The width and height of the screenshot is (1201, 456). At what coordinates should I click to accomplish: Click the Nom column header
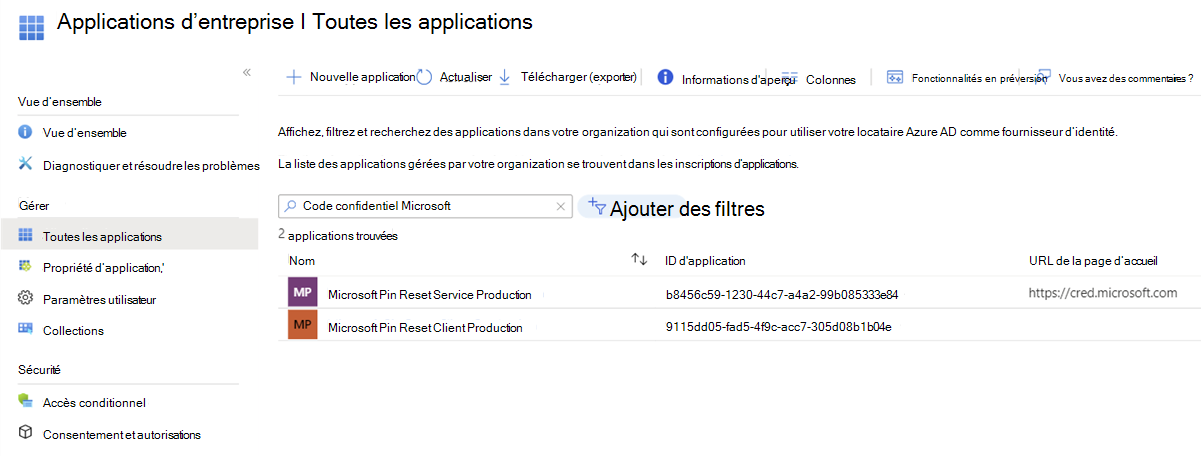click(x=302, y=261)
